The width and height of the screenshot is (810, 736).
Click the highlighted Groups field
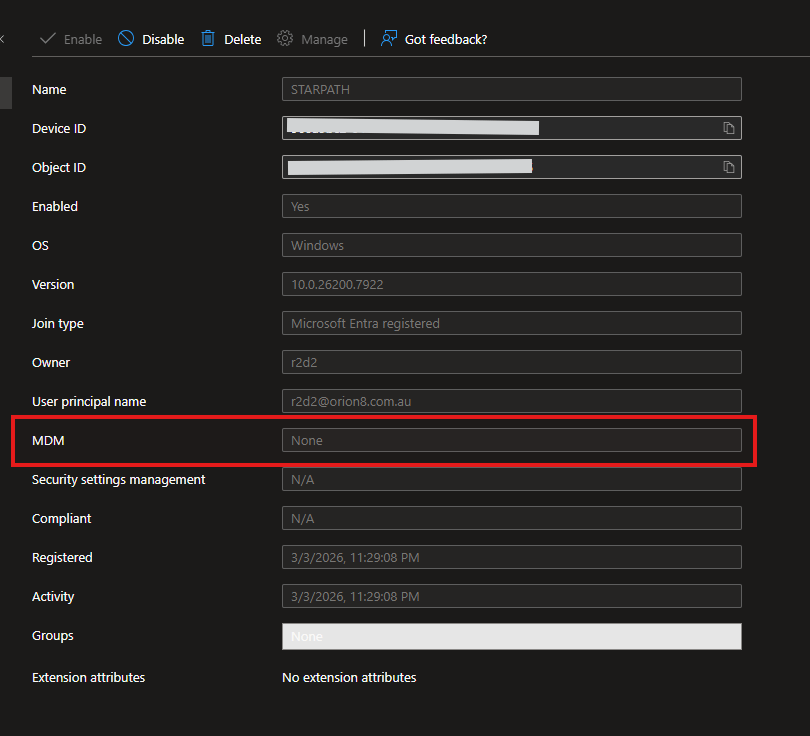tap(511, 636)
